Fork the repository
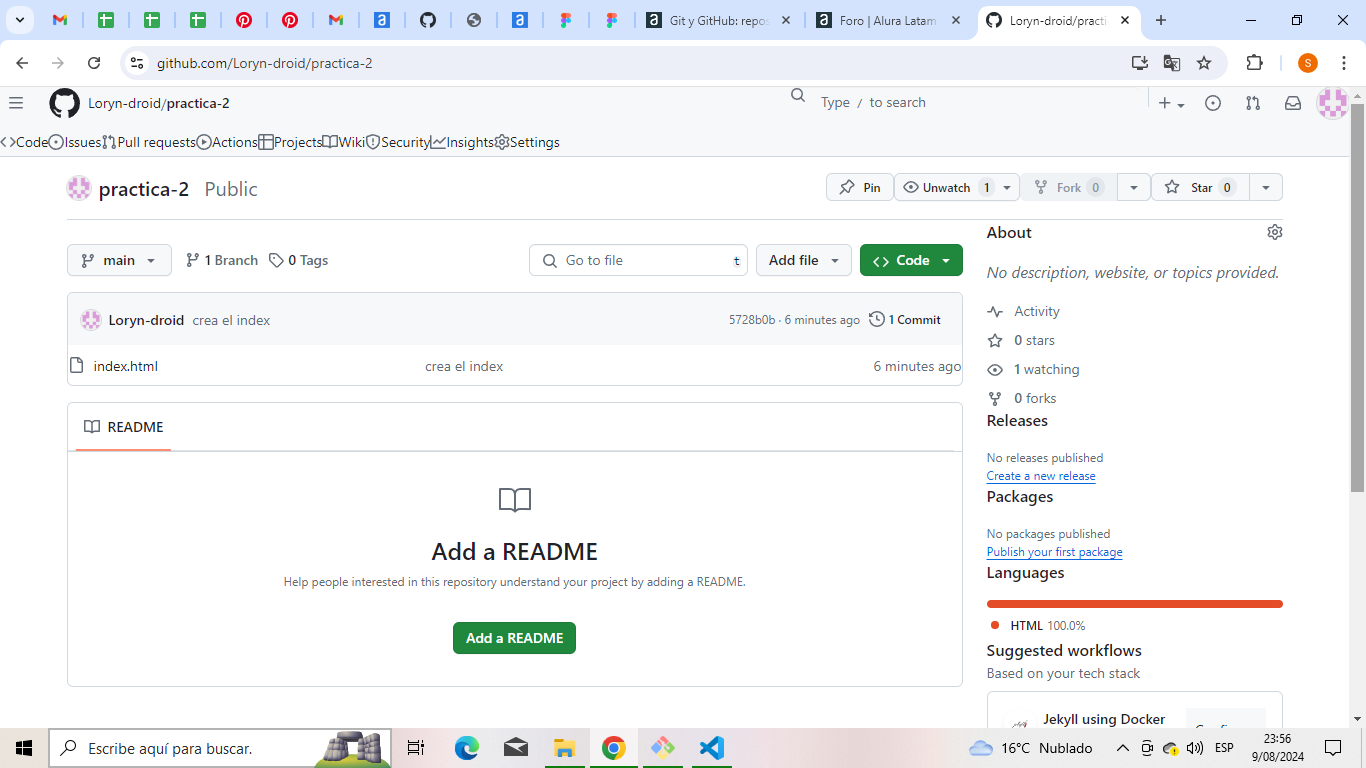 pyautogui.click(x=1068, y=187)
